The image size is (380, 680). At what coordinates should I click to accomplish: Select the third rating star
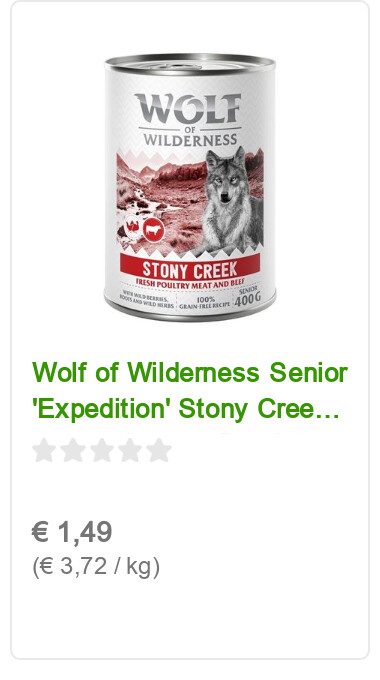pyautogui.click(x=102, y=450)
